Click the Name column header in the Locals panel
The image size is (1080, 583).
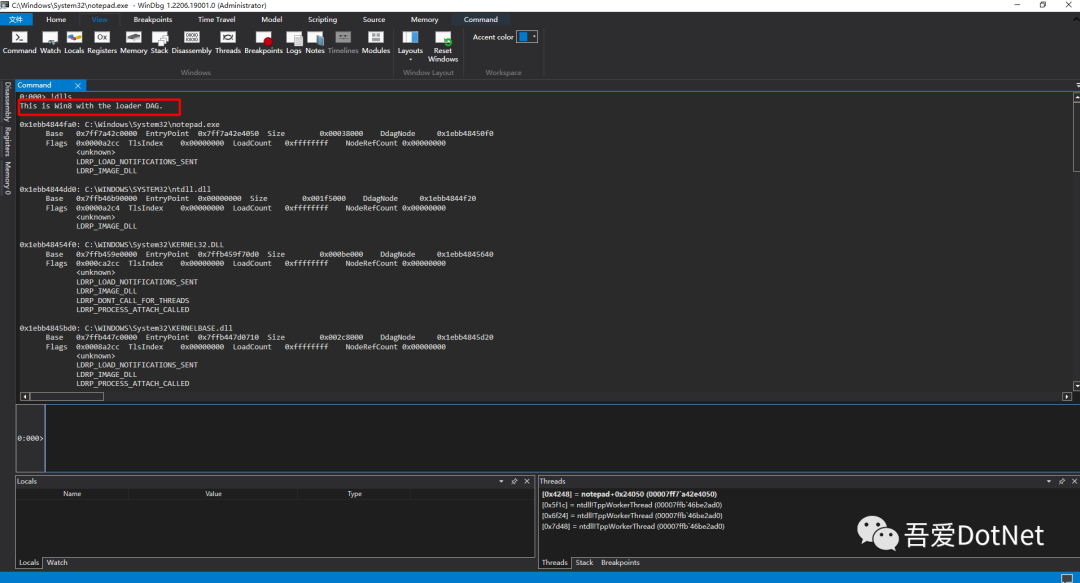72,494
